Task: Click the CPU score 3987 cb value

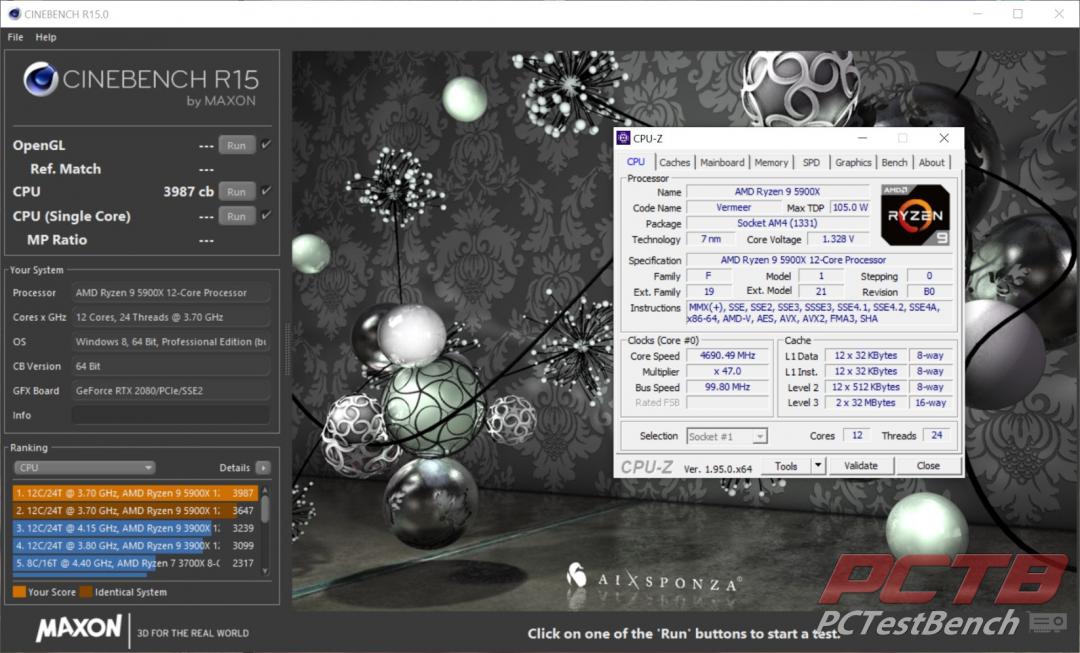Action: (188, 191)
